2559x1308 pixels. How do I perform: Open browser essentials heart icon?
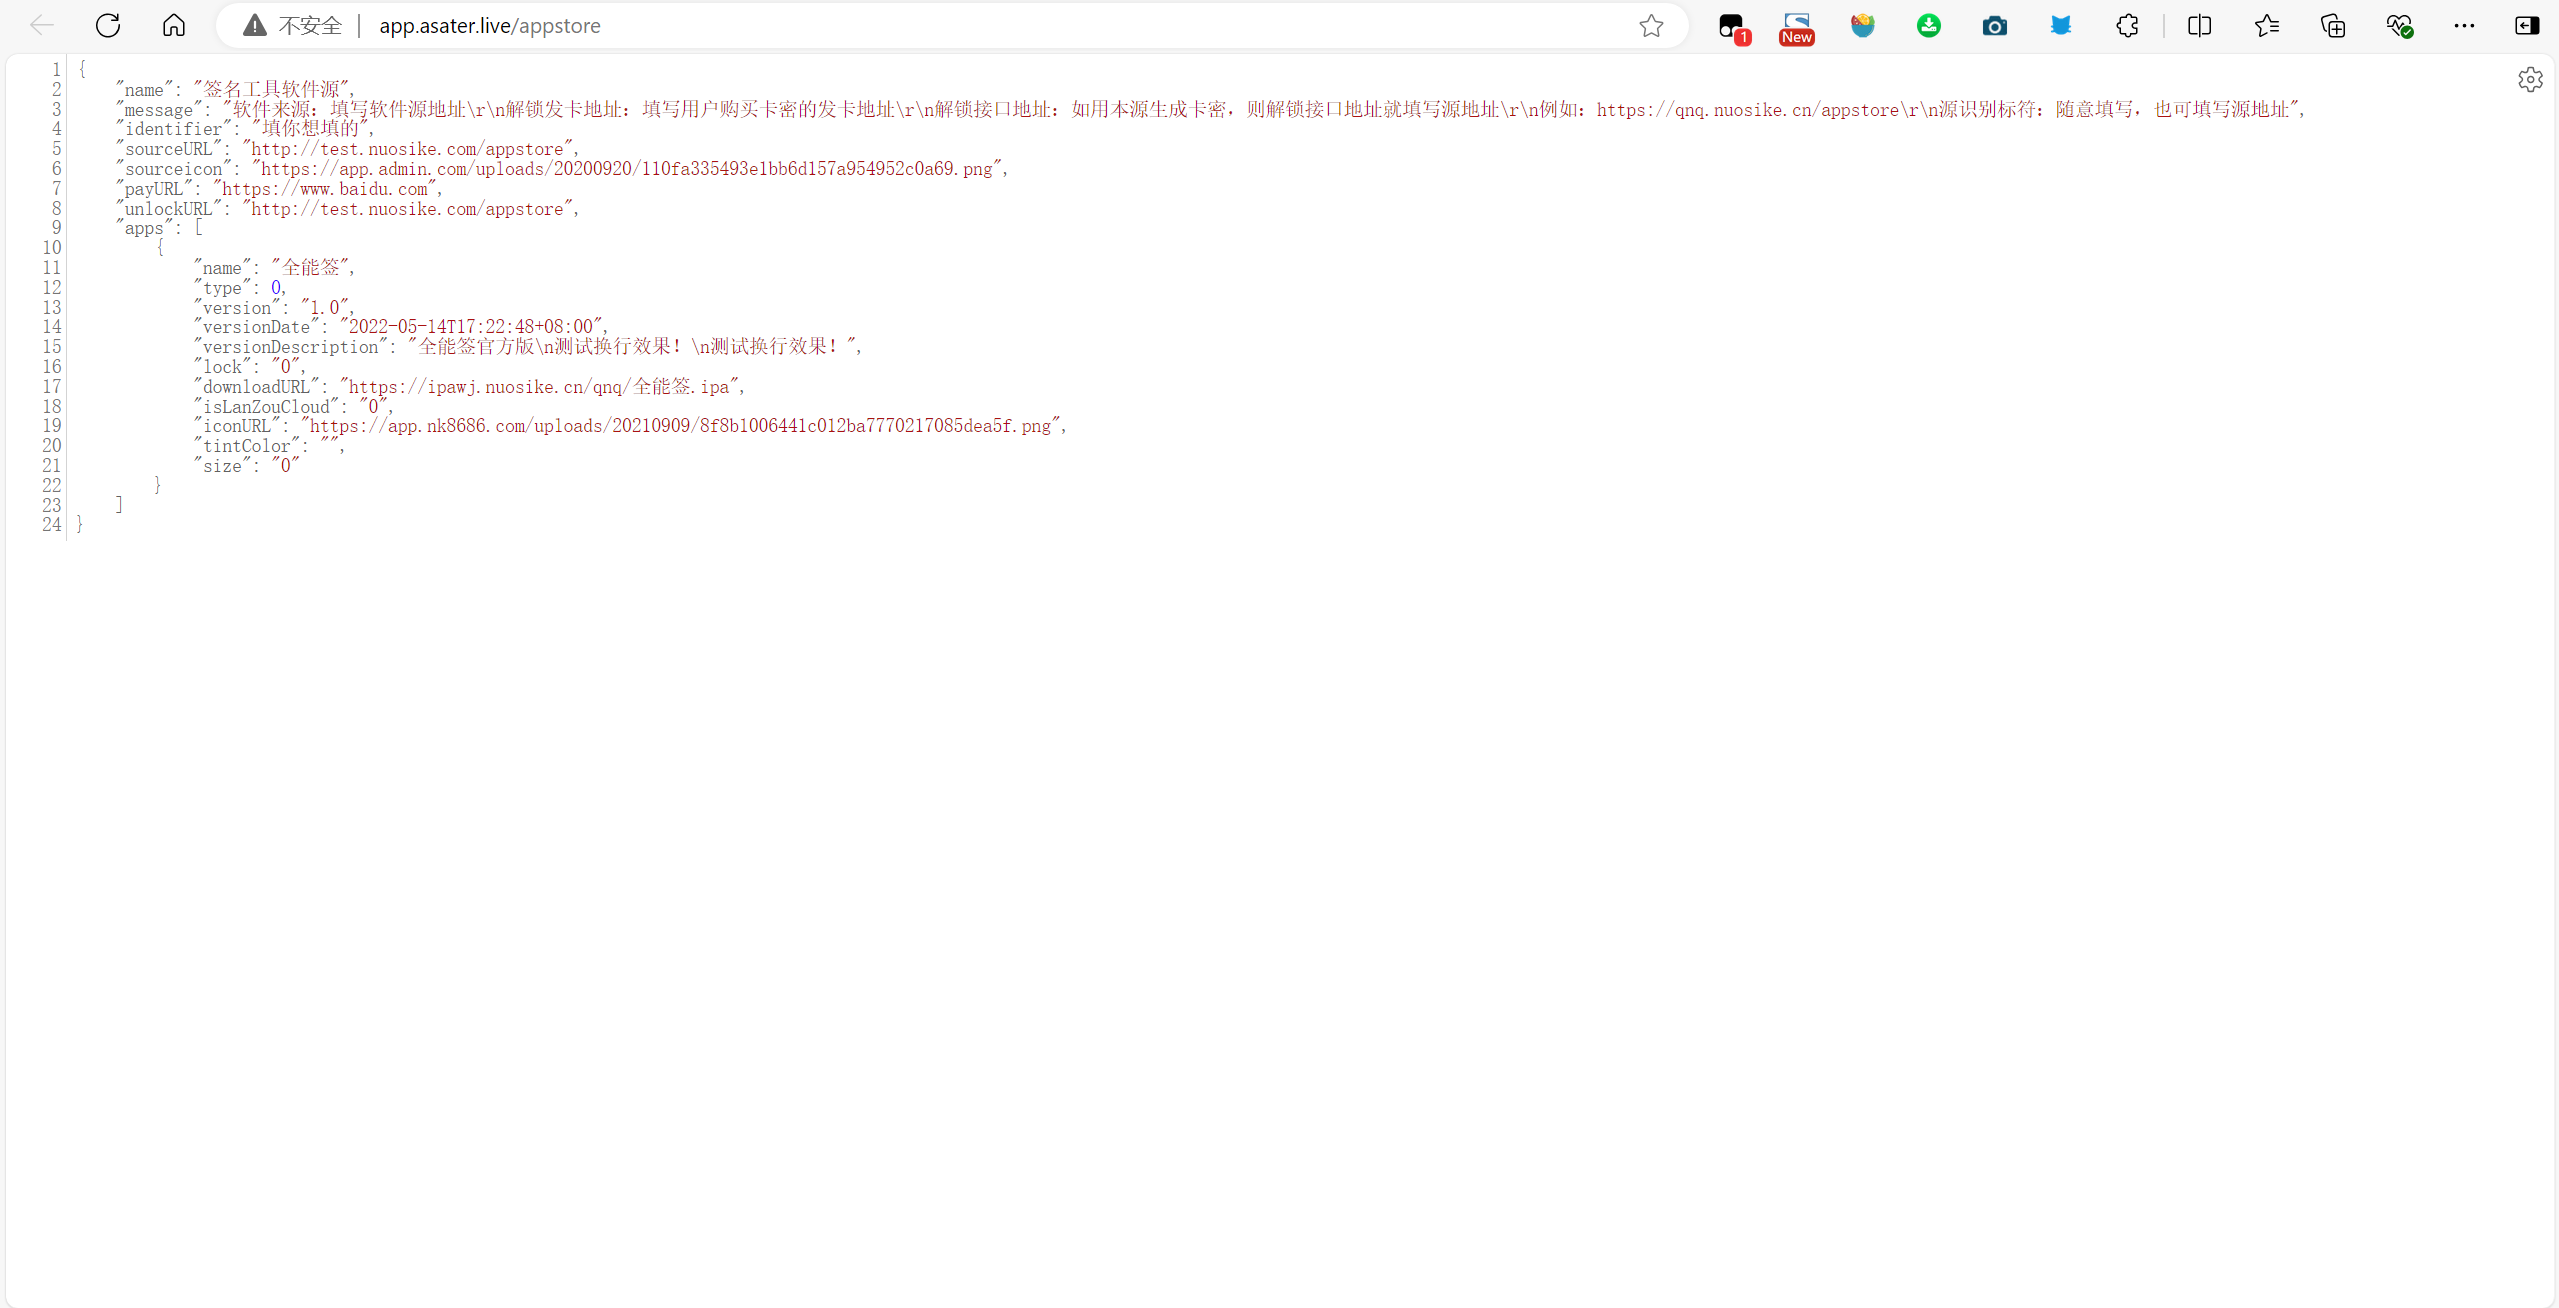pos(2399,26)
